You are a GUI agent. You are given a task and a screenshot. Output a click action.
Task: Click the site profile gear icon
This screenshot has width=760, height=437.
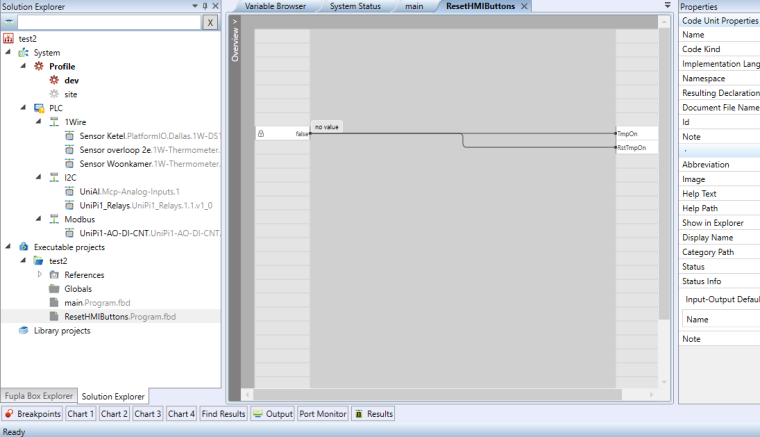(55, 94)
